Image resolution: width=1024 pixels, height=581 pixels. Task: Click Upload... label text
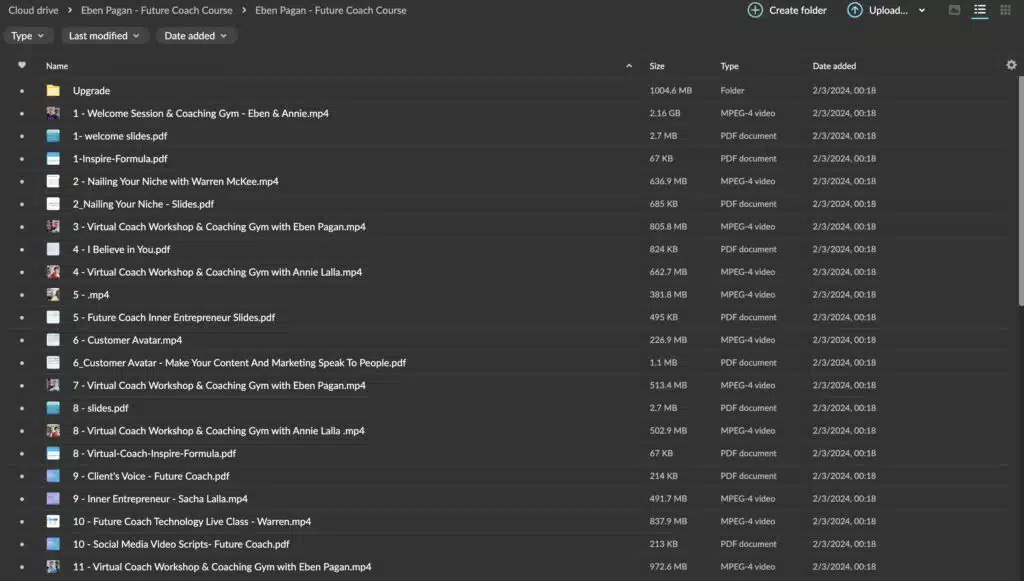click(x=888, y=10)
